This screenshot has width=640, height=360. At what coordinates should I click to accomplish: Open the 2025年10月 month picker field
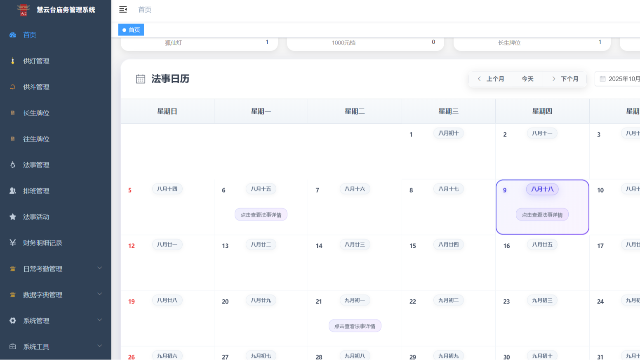(618, 79)
